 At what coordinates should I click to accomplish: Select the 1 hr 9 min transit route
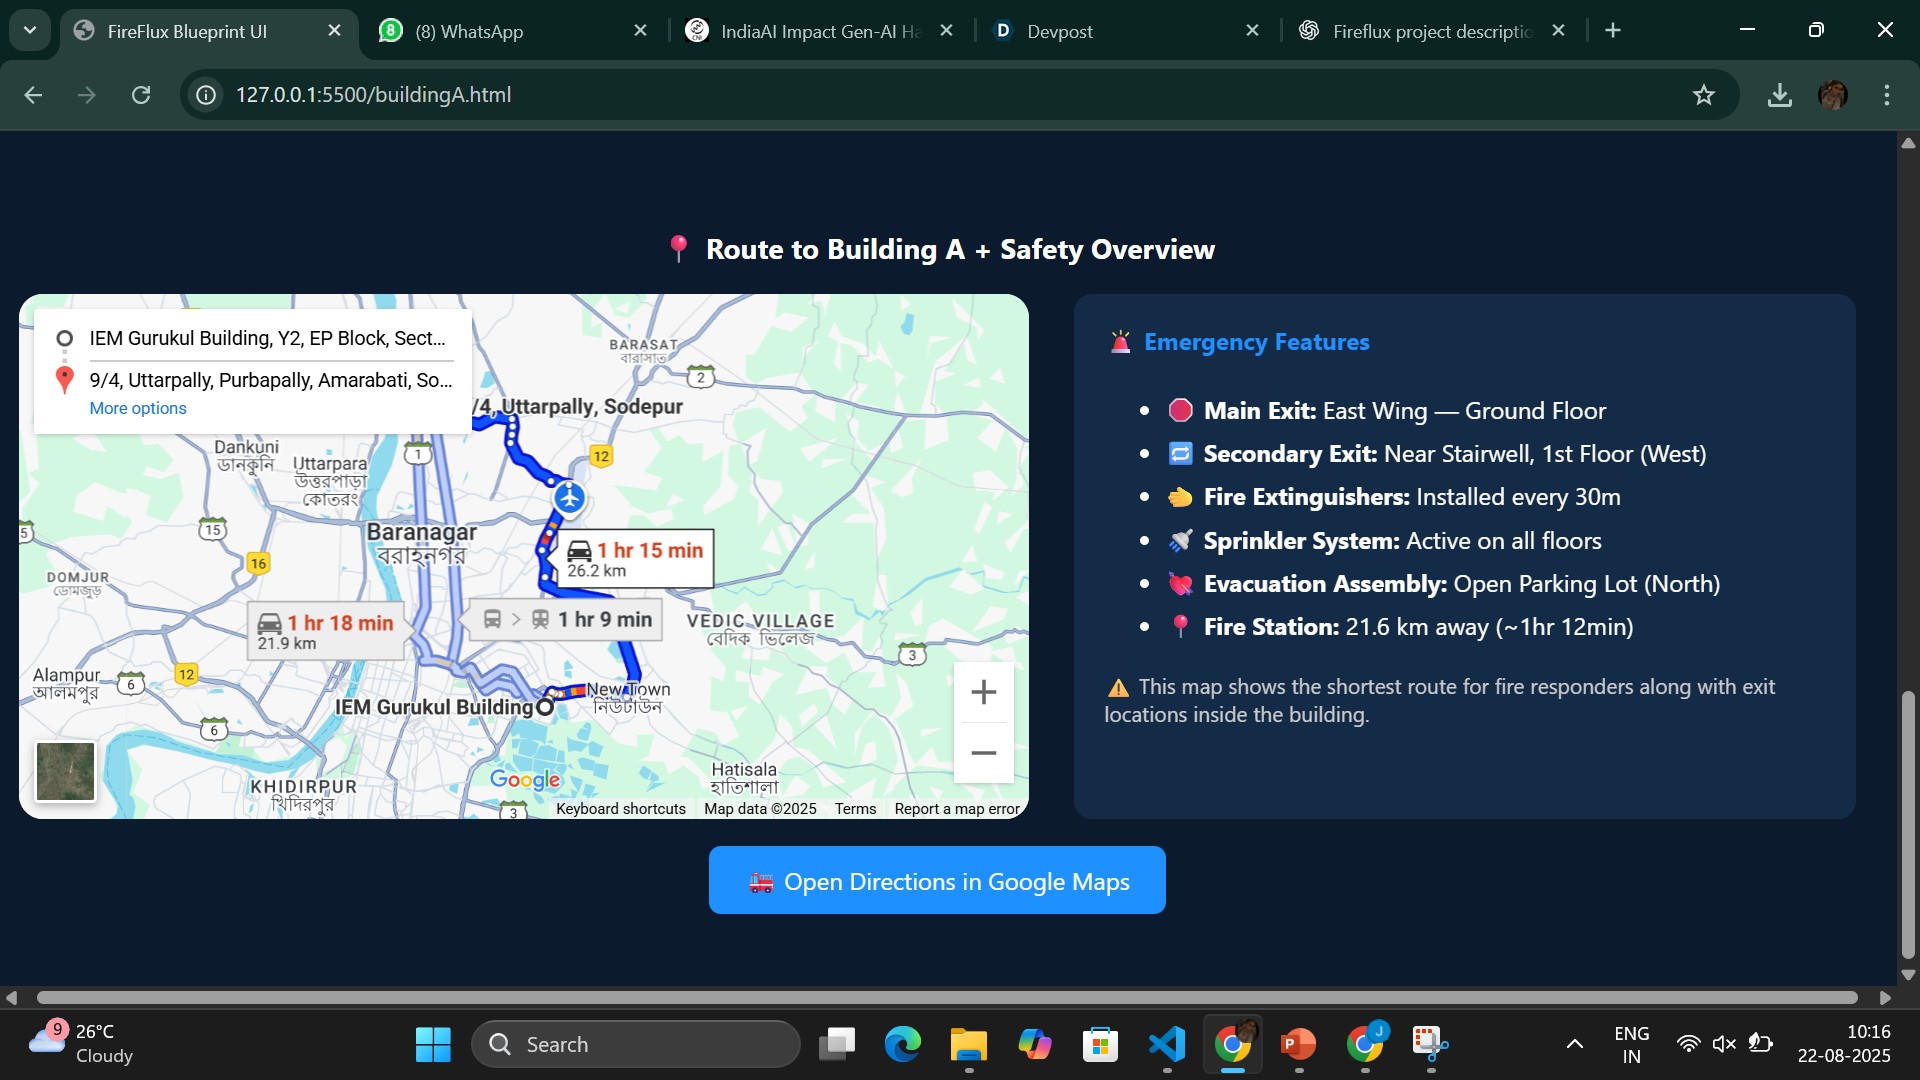coord(567,620)
